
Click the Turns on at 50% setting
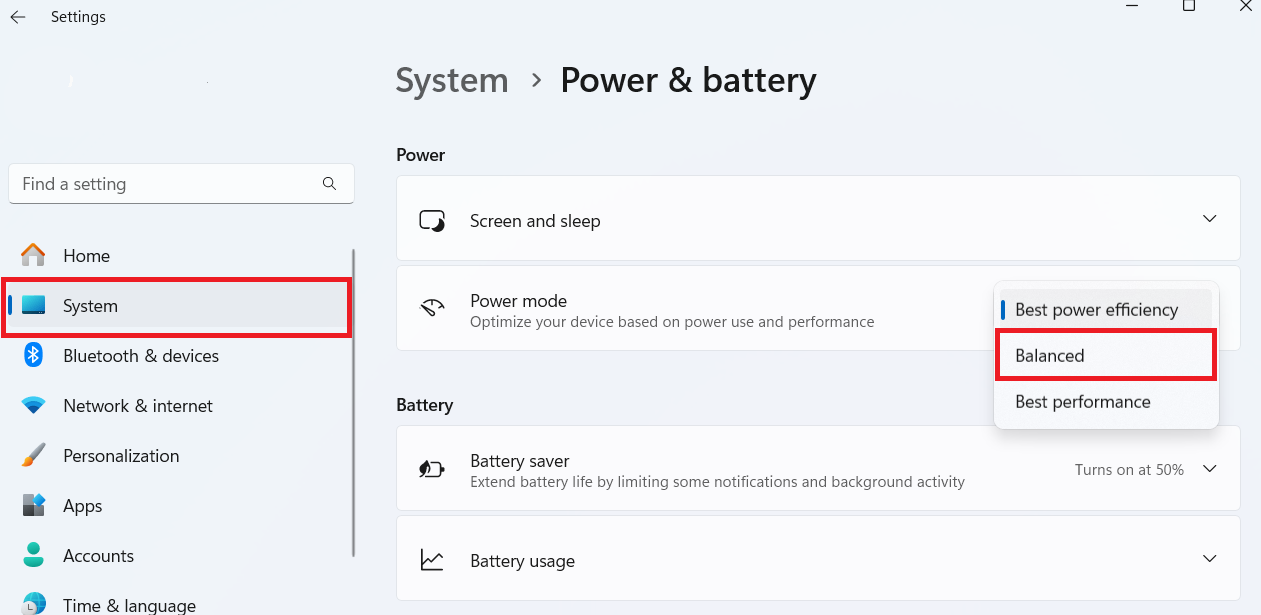point(1129,468)
